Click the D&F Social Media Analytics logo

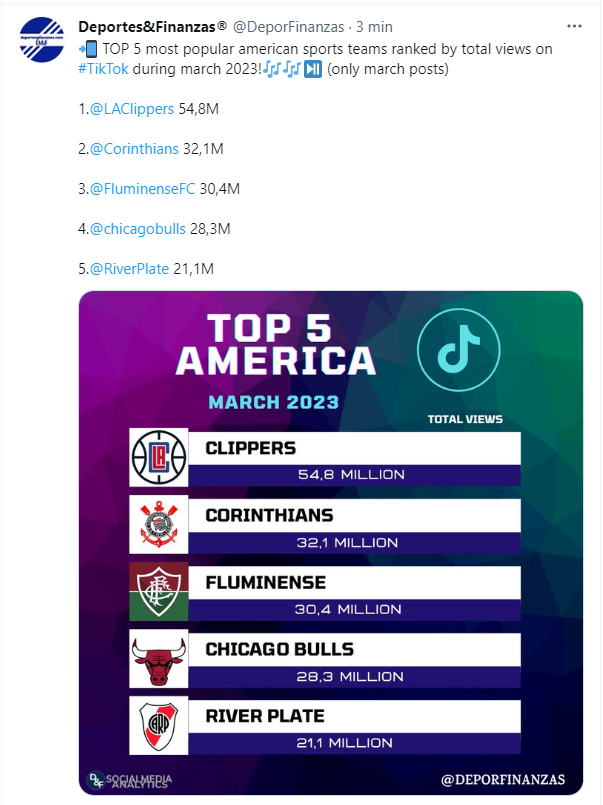click(130, 780)
